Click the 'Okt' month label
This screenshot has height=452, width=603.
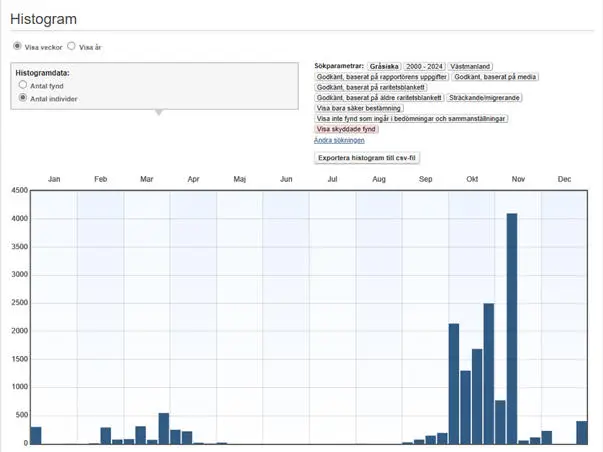coord(472,178)
